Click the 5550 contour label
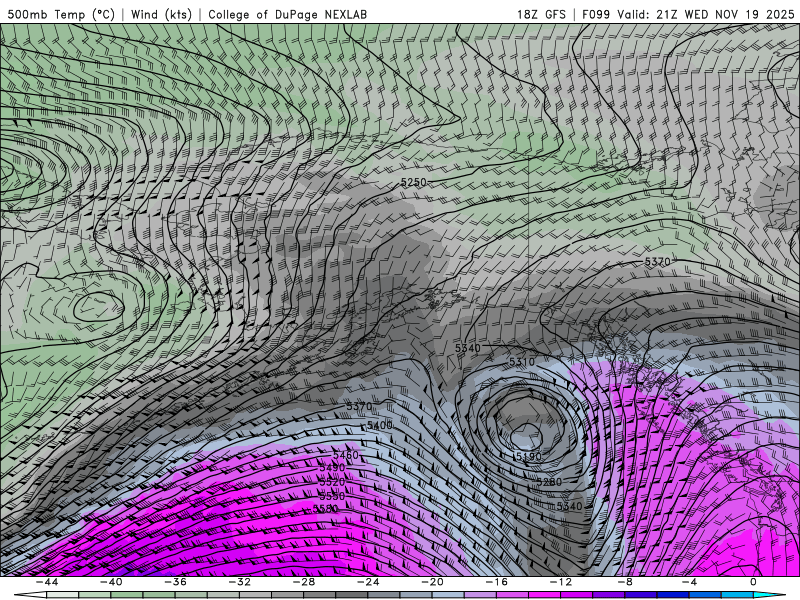Image resolution: width=800 pixels, height=600 pixels. [x=332, y=495]
